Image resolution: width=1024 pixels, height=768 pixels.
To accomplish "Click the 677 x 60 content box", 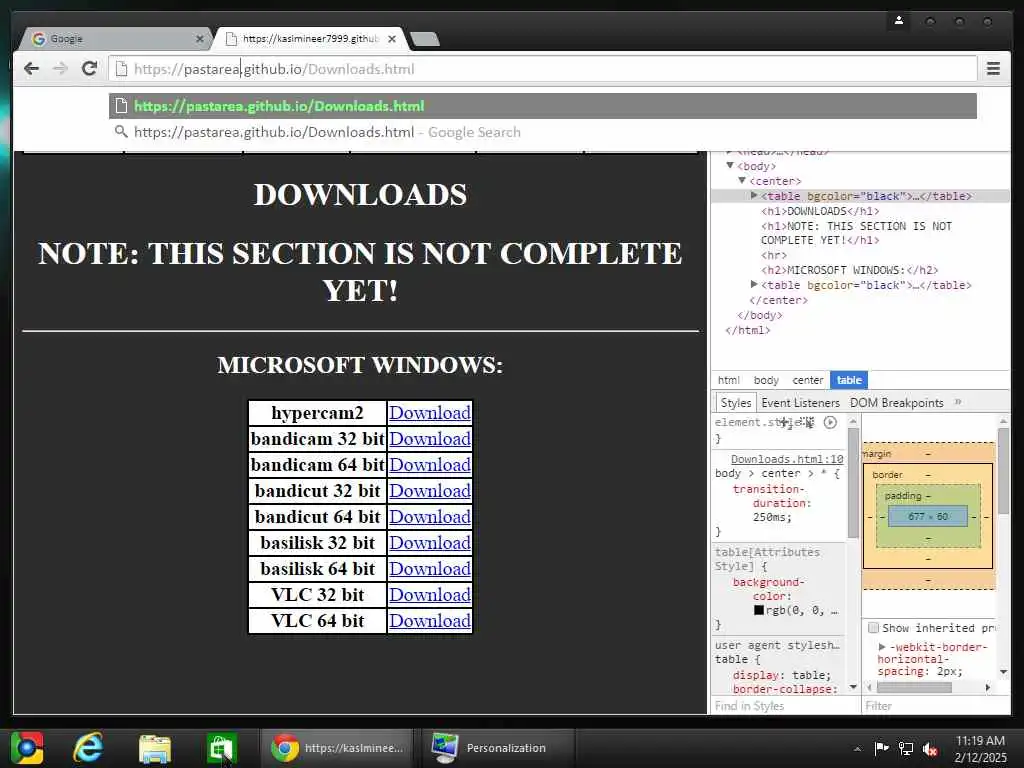I will 928,517.
